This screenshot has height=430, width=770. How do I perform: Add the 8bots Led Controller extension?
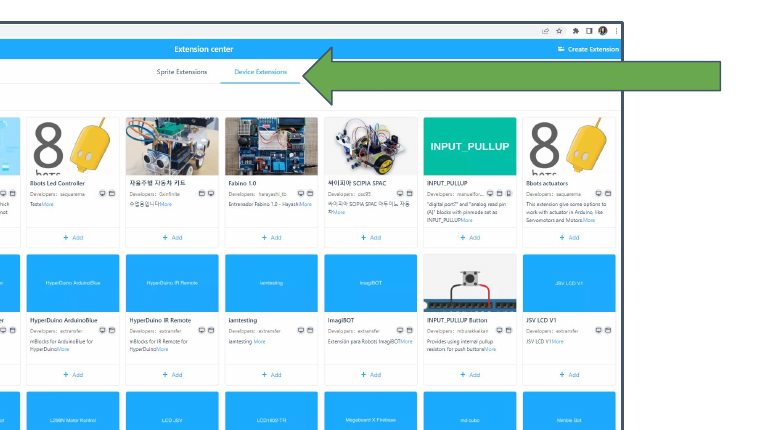[x=73, y=238]
